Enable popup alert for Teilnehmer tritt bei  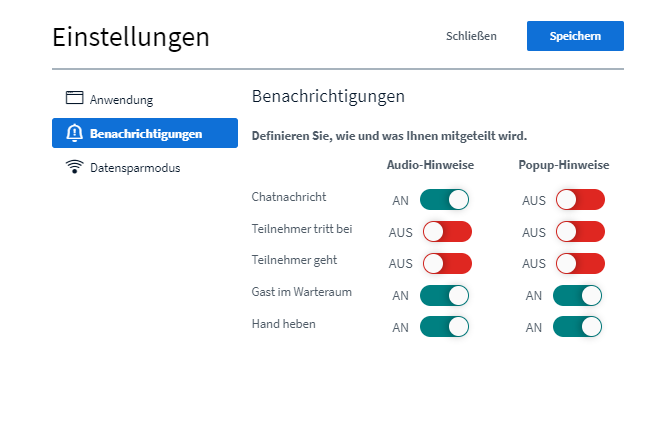click(x=580, y=232)
